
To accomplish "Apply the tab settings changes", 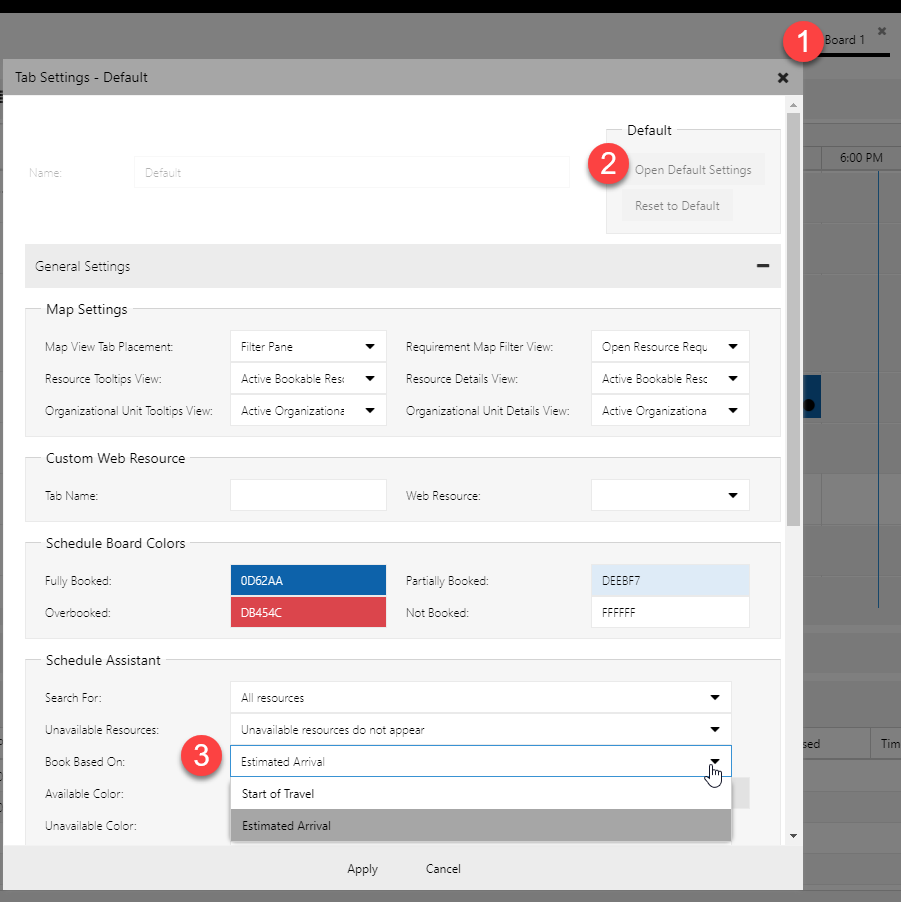I will click(x=362, y=869).
